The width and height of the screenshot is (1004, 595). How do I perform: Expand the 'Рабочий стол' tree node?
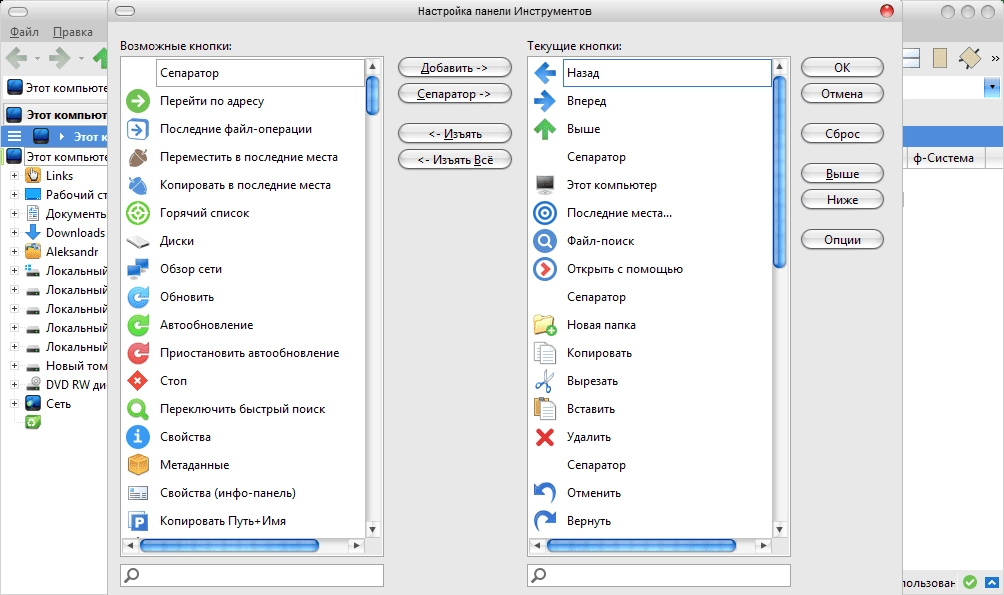coord(14,195)
